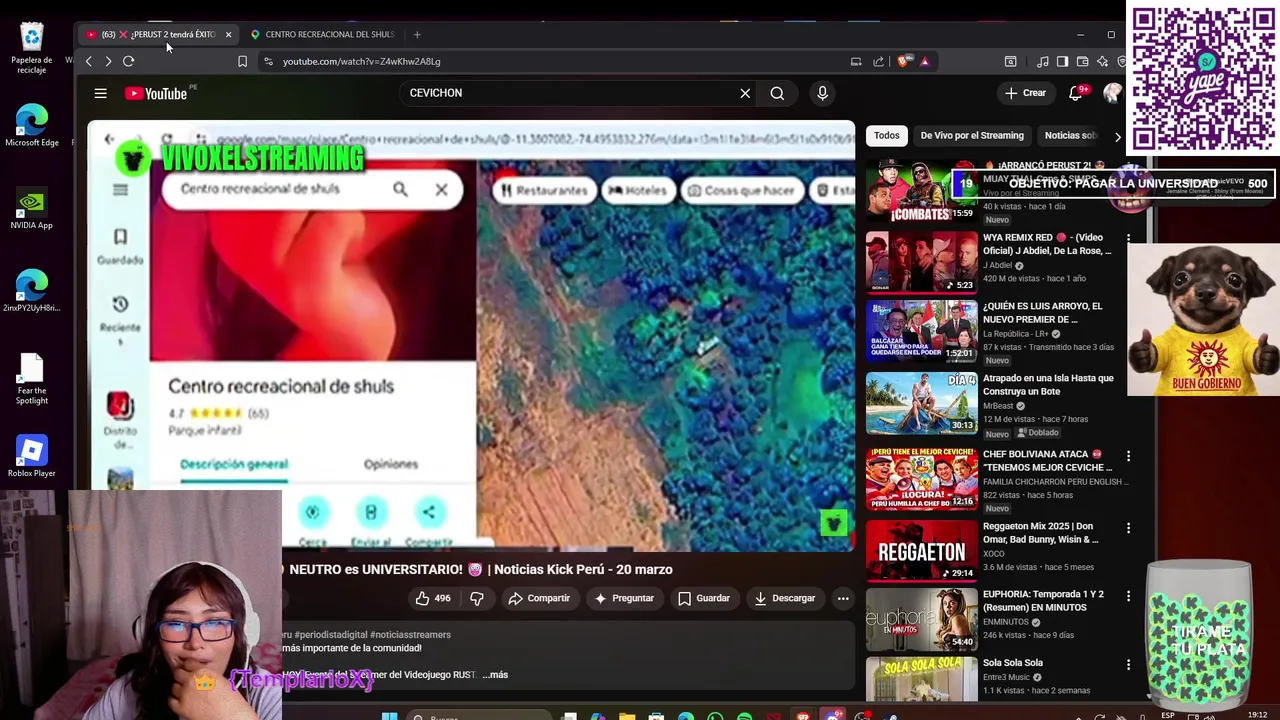This screenshot has height=720, width=1280.
Task: Open more actions ellipsis below the video
Action: (843, 598)
